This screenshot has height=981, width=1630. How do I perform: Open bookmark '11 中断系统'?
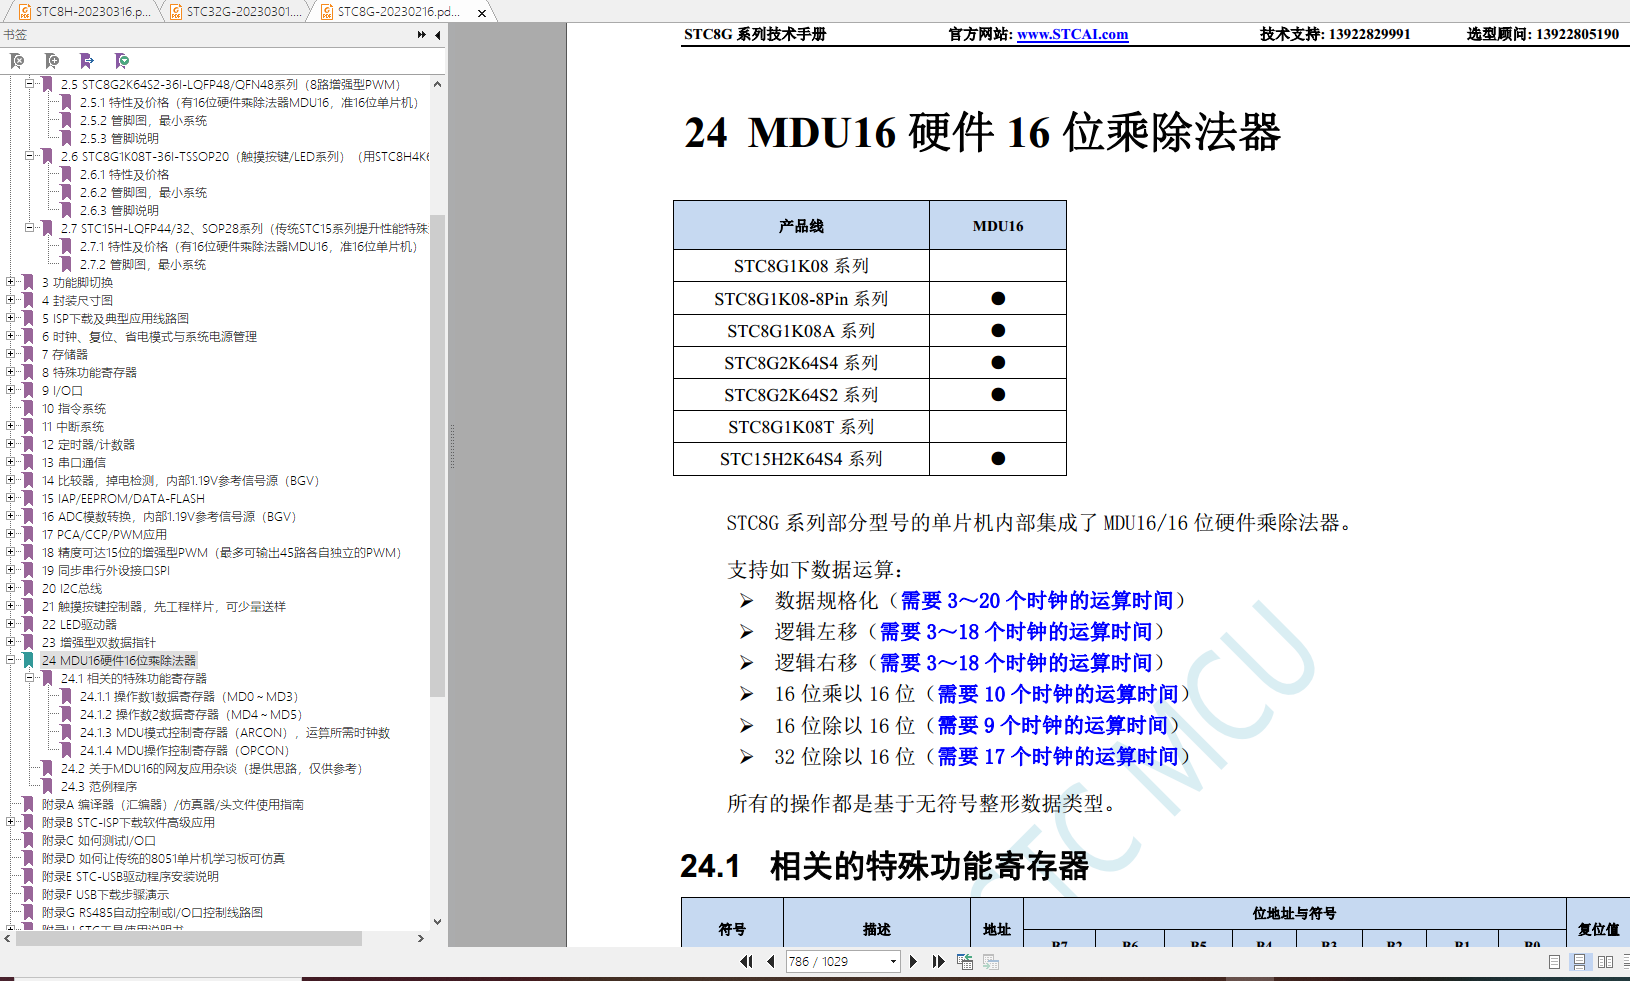(72, 426)
